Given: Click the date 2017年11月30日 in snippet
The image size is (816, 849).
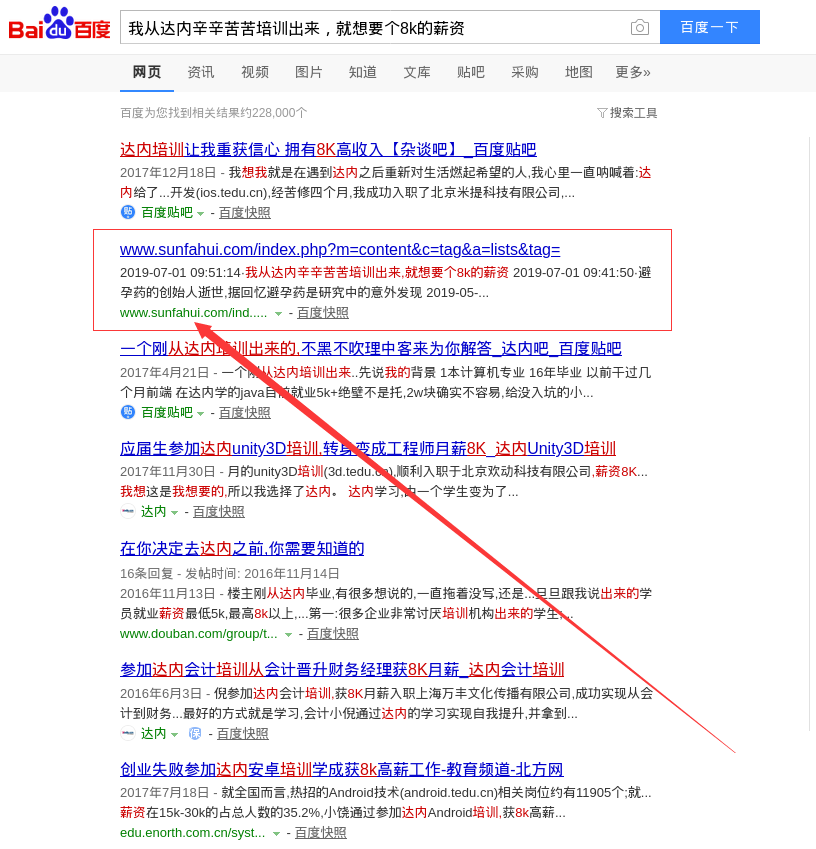Looking at the screenshot, I should pyautogui.click(x=168, y=472).
